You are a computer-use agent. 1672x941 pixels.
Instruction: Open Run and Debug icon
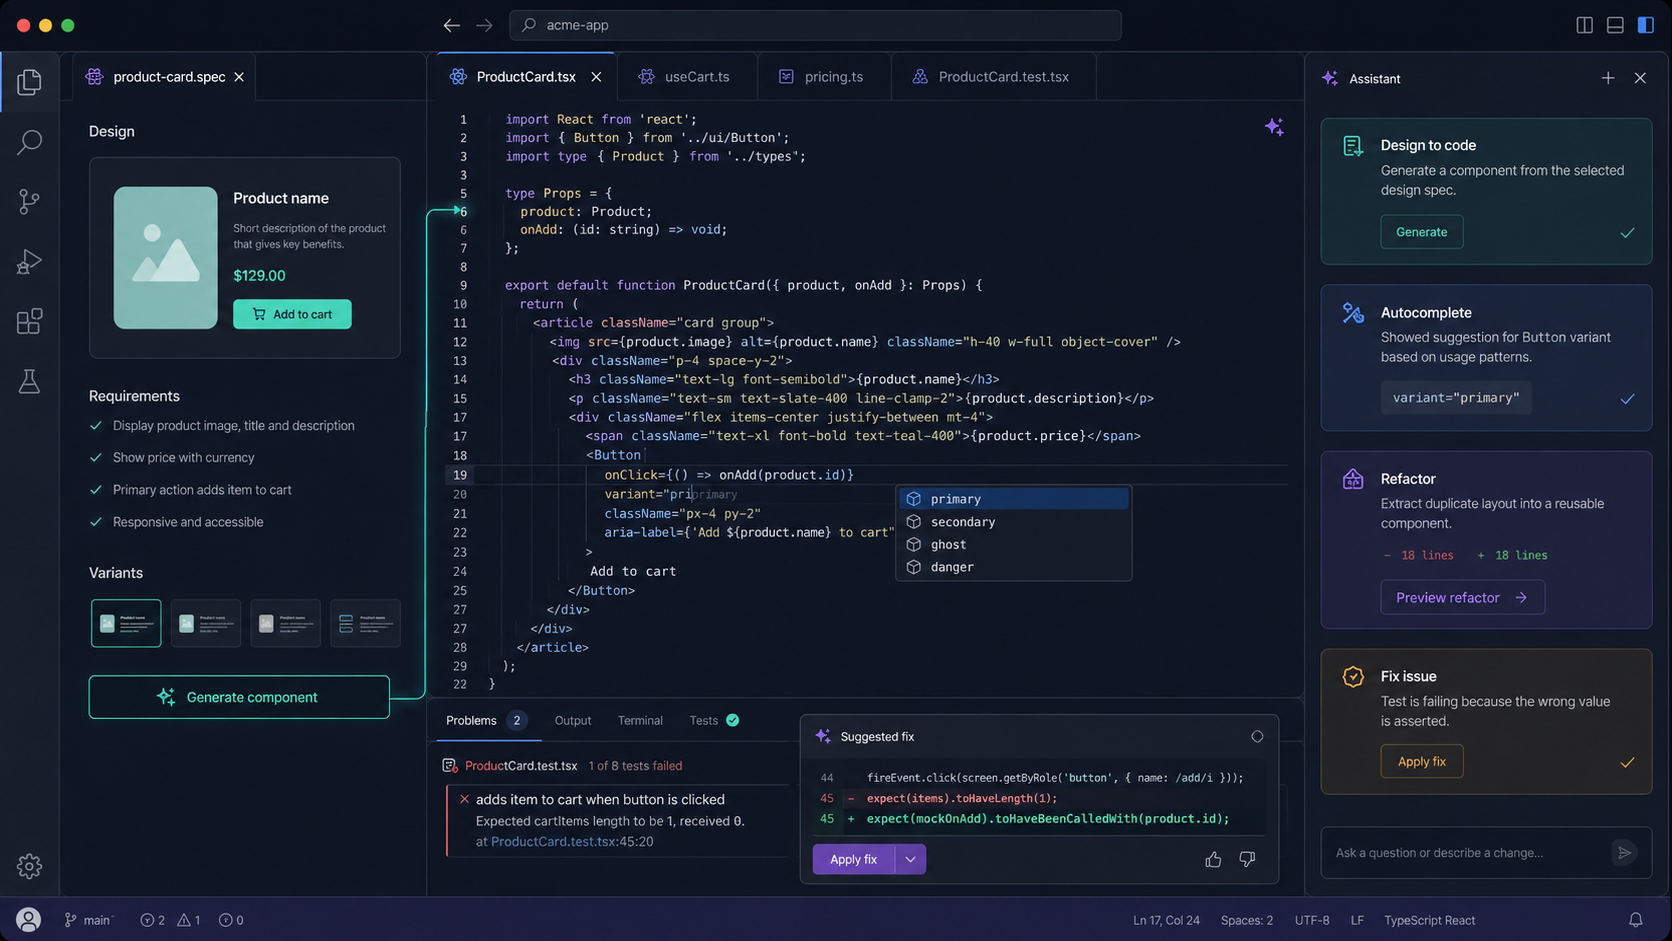tap(29, 262)
